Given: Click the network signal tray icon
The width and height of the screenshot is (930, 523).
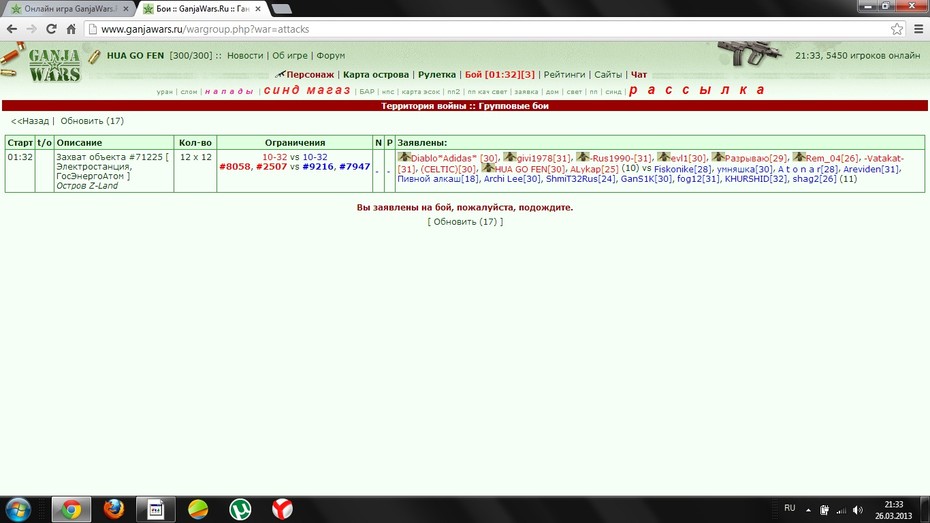Looking at the screenshot, I should pos(841,510).
